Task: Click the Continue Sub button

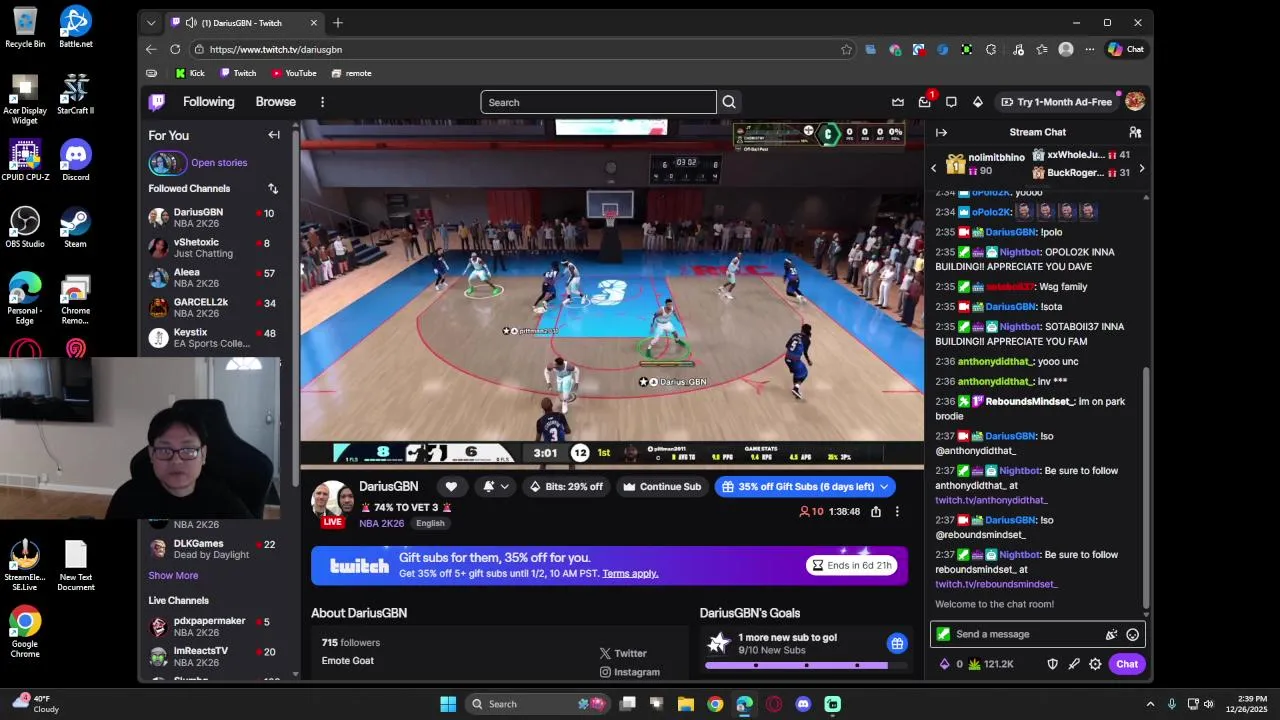Action: 662,487
